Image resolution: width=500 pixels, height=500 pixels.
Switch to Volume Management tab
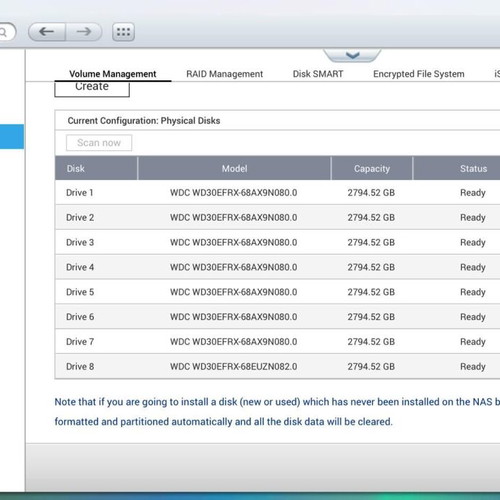click(113, 74)
